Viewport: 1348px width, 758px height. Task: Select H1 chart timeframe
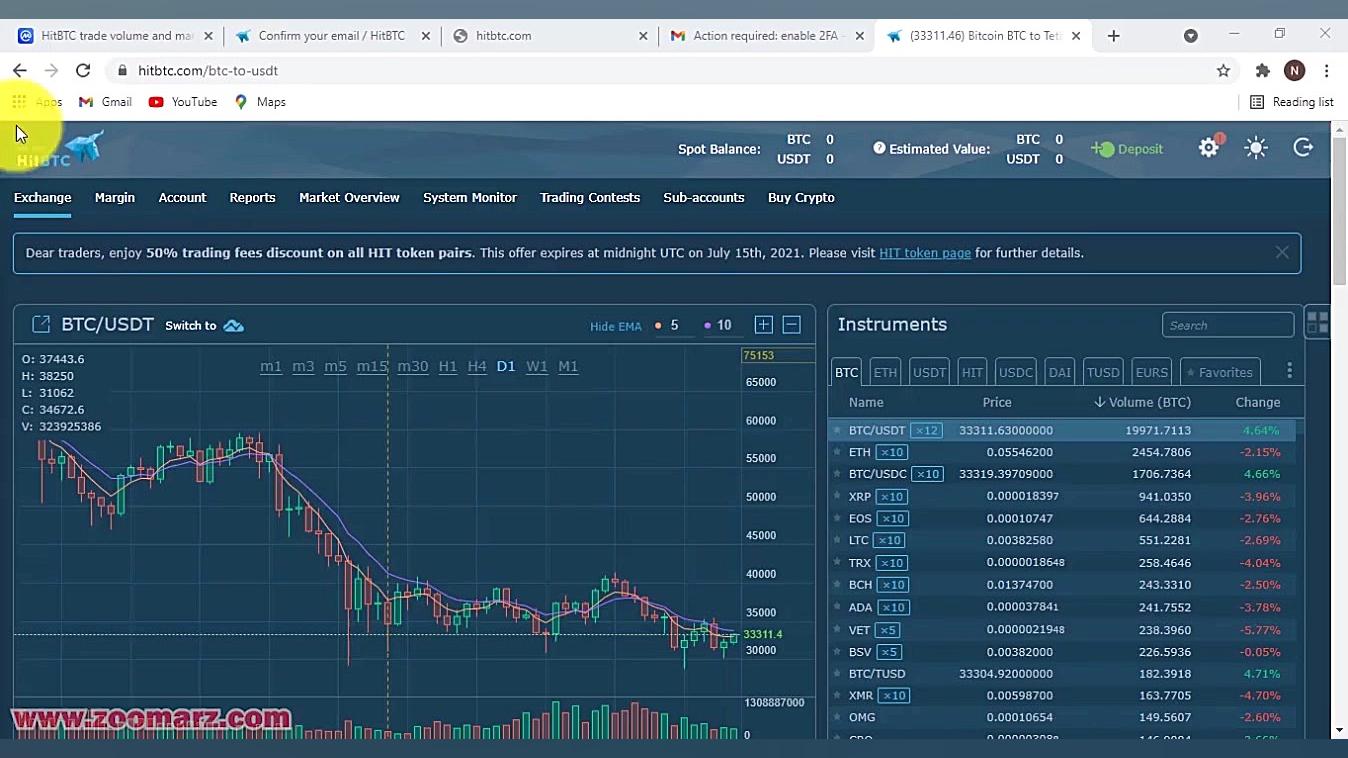[448, 366]
